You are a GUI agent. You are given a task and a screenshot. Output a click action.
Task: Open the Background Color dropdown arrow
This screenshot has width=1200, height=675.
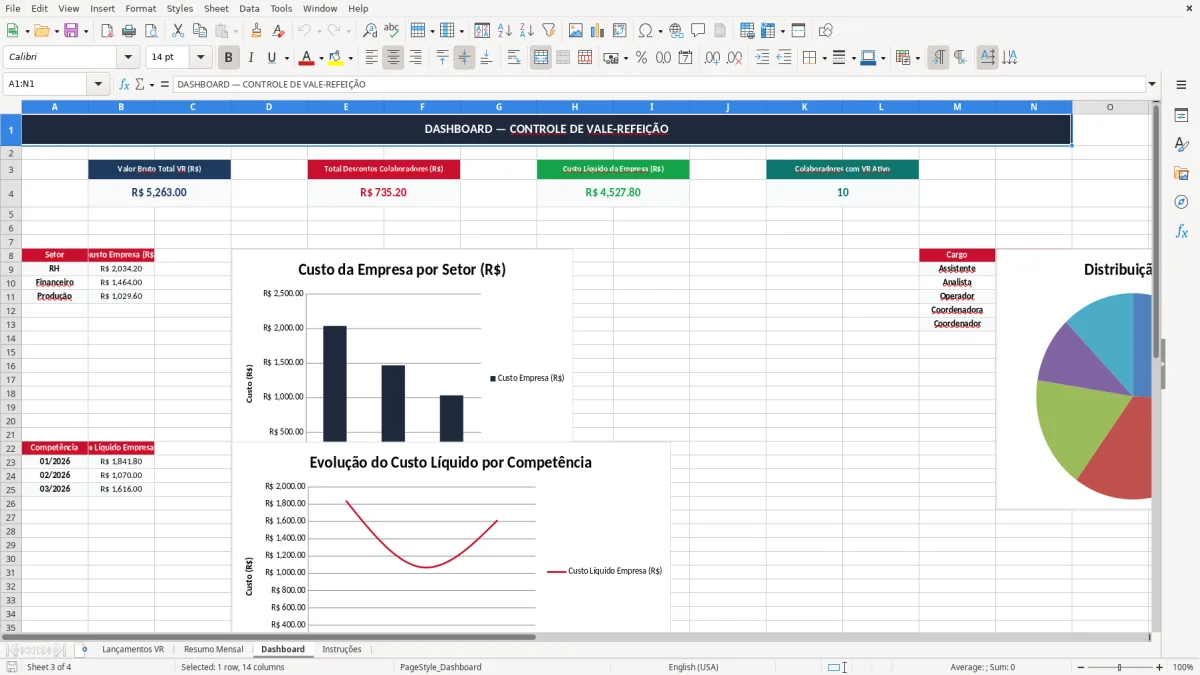click(x=350, y=58)
